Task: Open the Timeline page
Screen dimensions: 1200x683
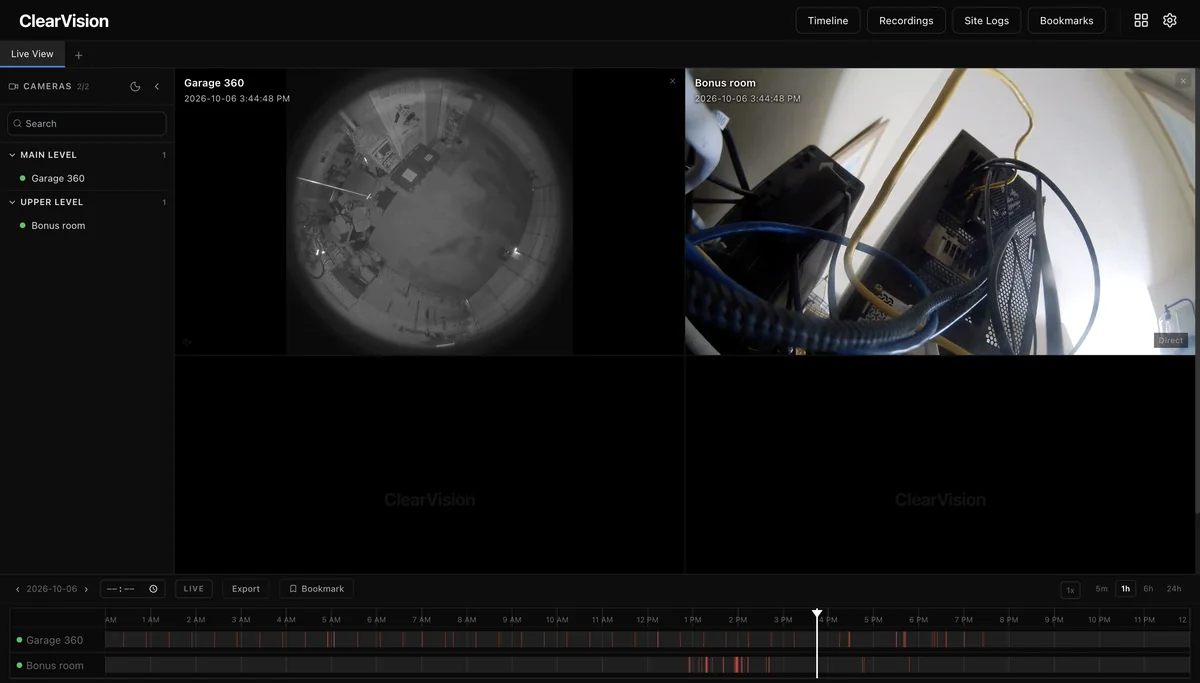Action: click(x=828, y=20)
